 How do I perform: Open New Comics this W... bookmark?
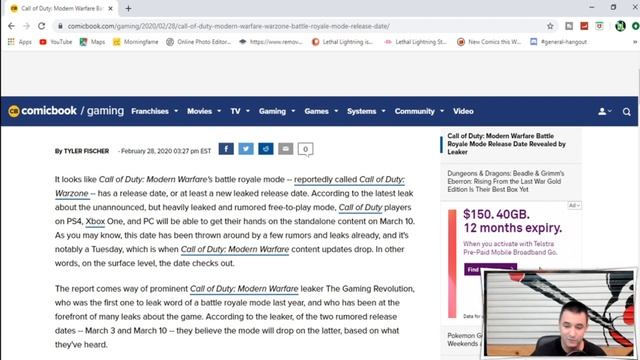[489, 42]
